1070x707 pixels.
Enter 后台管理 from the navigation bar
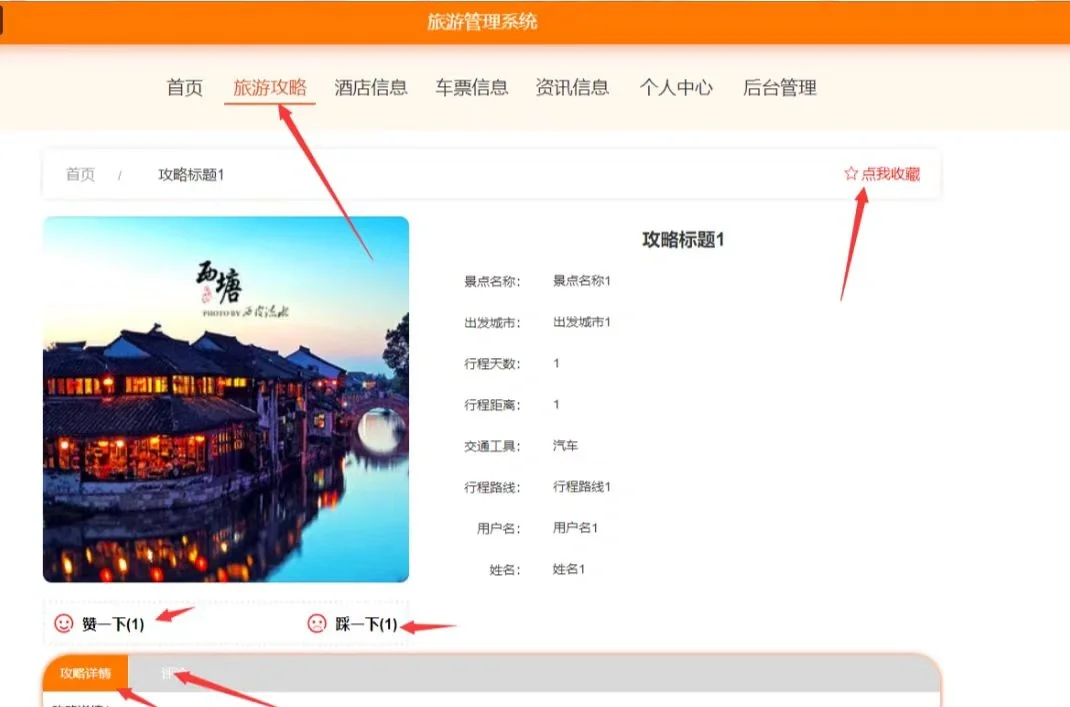point(780,88)
